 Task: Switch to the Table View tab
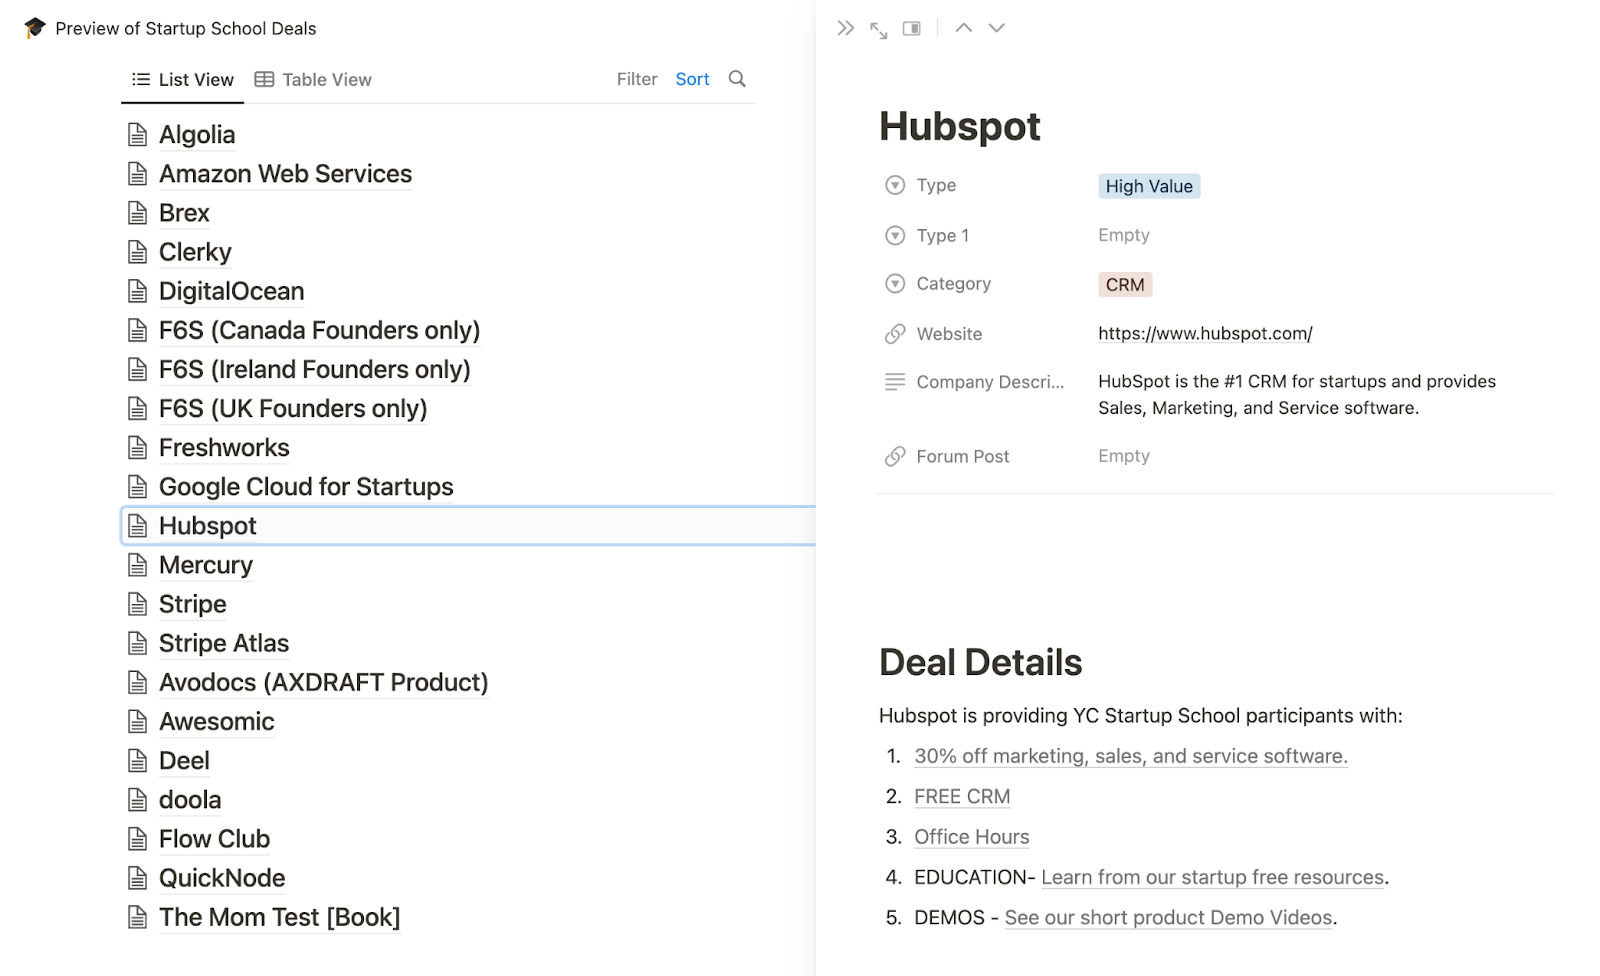313,80
